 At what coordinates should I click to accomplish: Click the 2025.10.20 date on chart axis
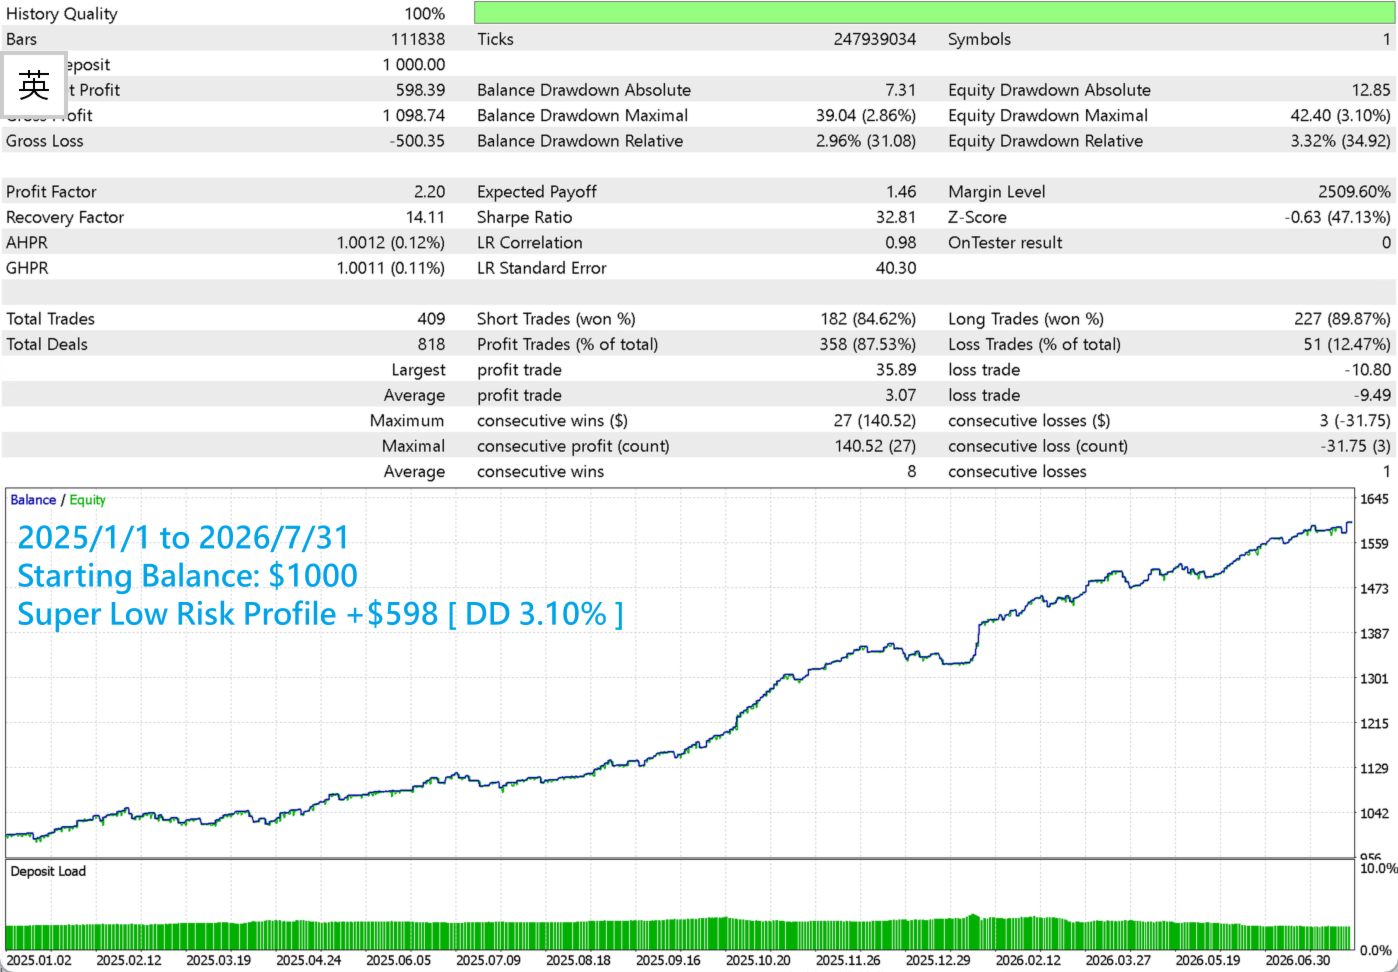pyautogui.click(x=758, y=960)
